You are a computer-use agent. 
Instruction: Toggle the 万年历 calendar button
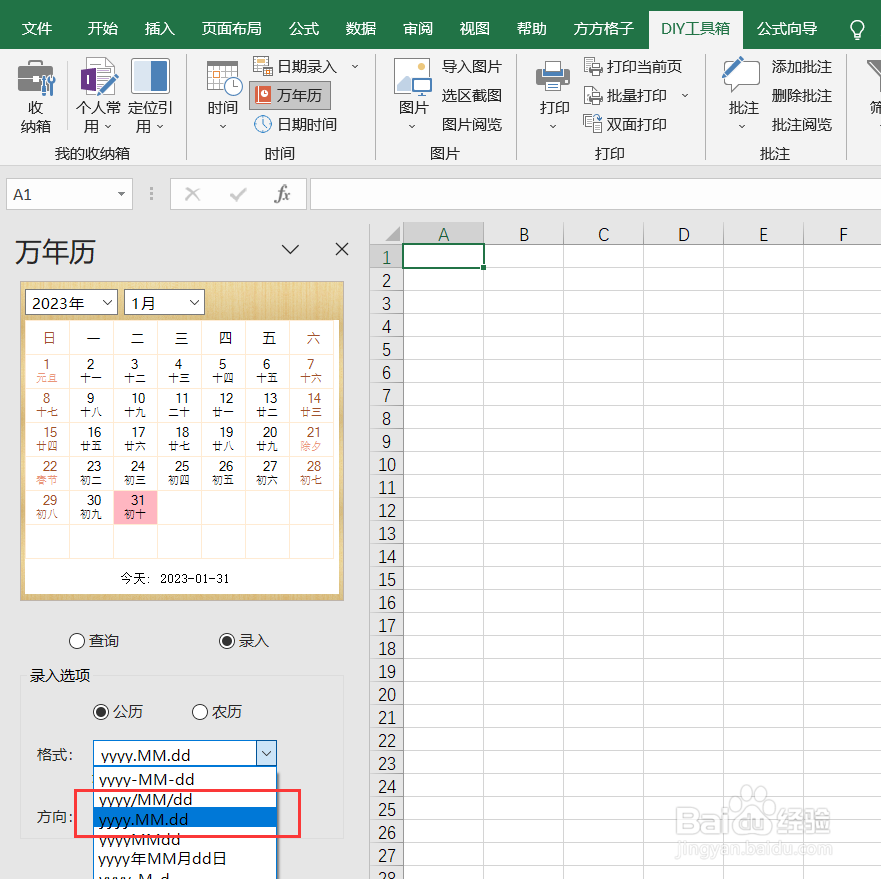pyautogui.click(x=290, y=96)
